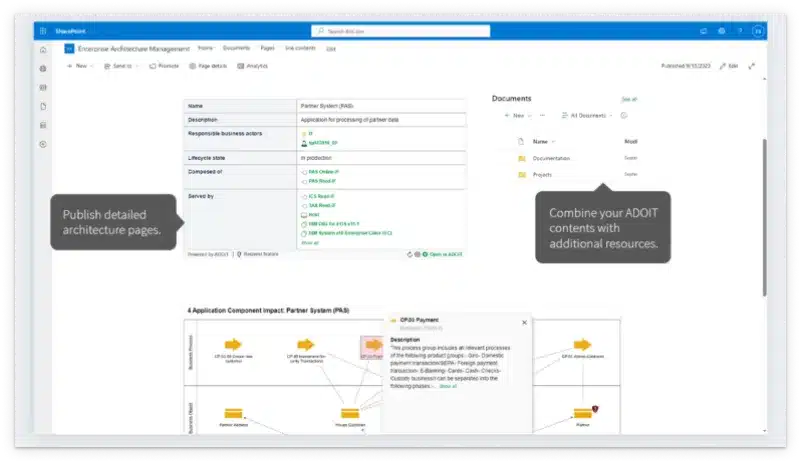The width and height of the screenshot is (801, 464).
Task: Click Edit link in site navigation
Action: click(331, 49)
